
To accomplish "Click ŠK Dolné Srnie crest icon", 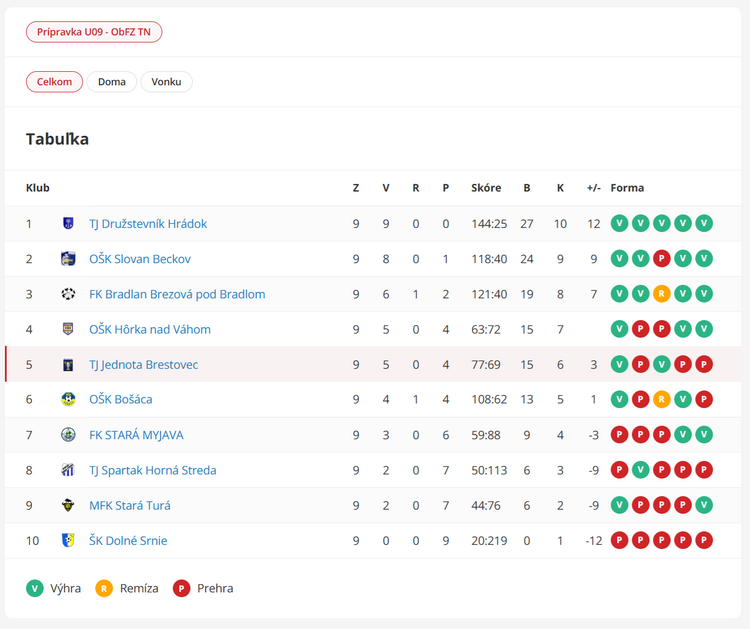I will tap(68, 541).
